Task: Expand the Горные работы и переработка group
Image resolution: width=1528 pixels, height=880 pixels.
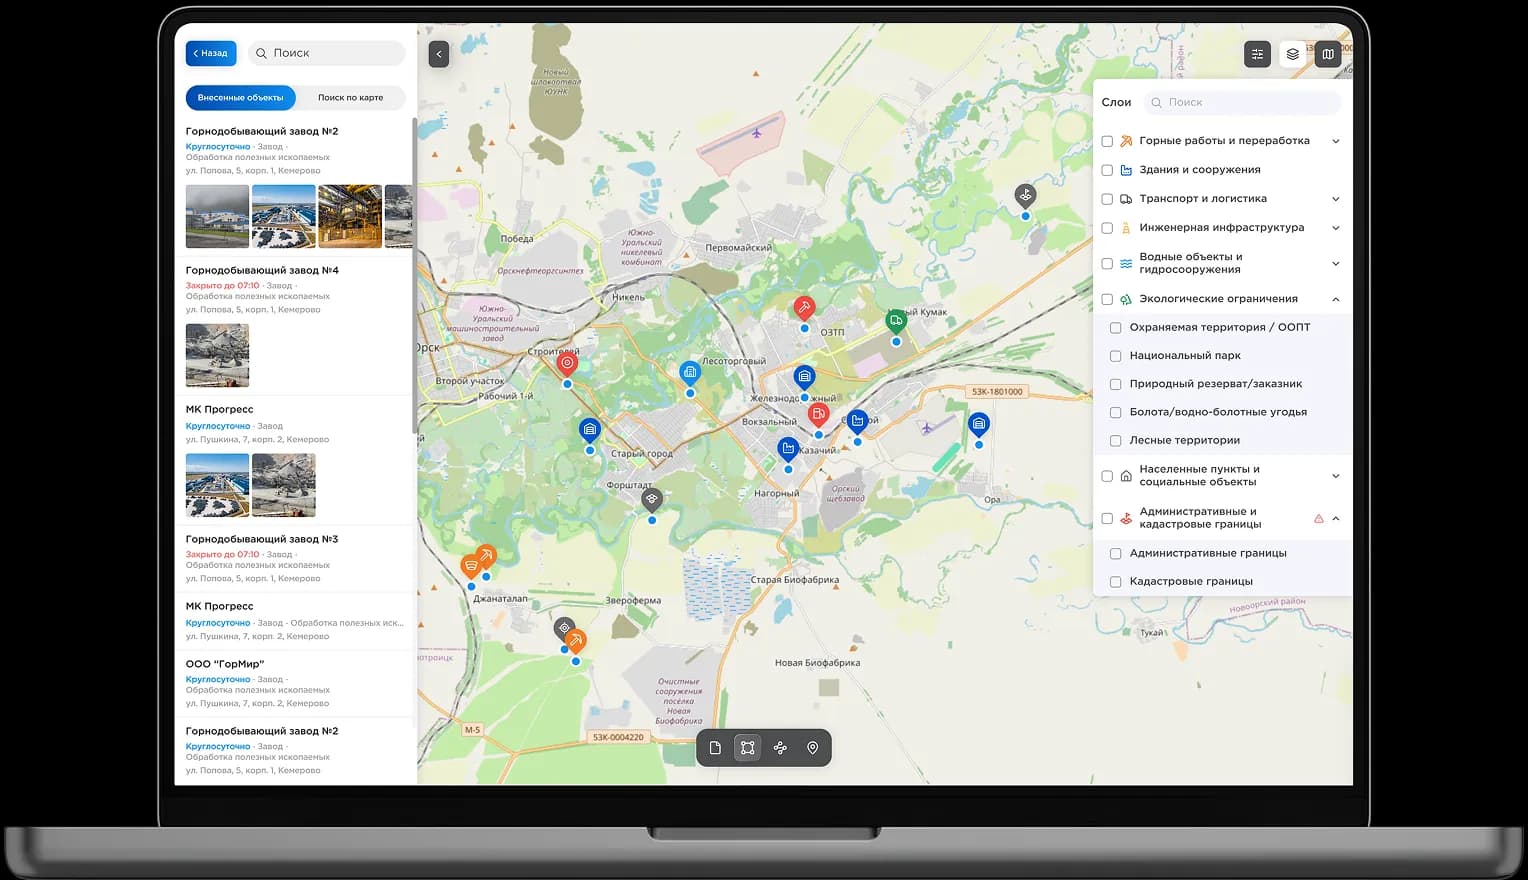Action: (1335, 141)
